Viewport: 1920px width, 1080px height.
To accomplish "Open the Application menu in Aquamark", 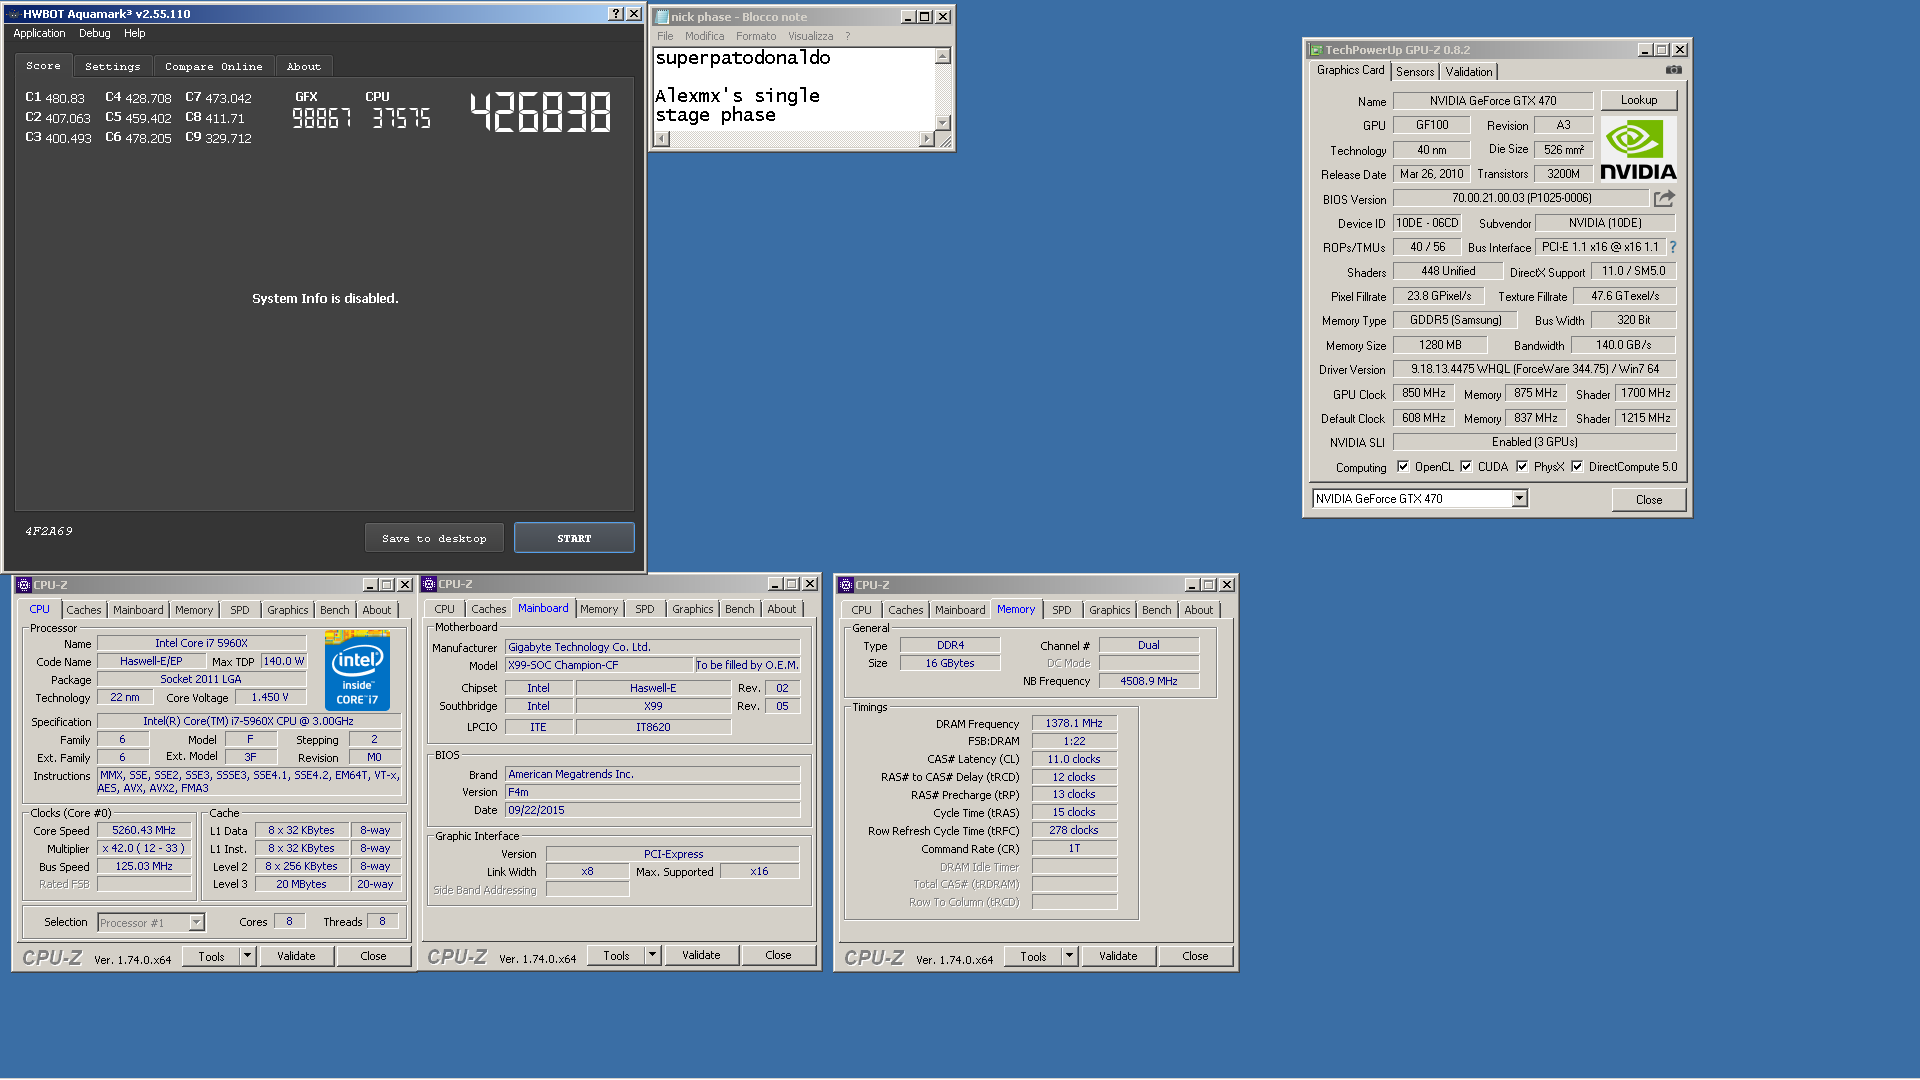I will [39, 33].
